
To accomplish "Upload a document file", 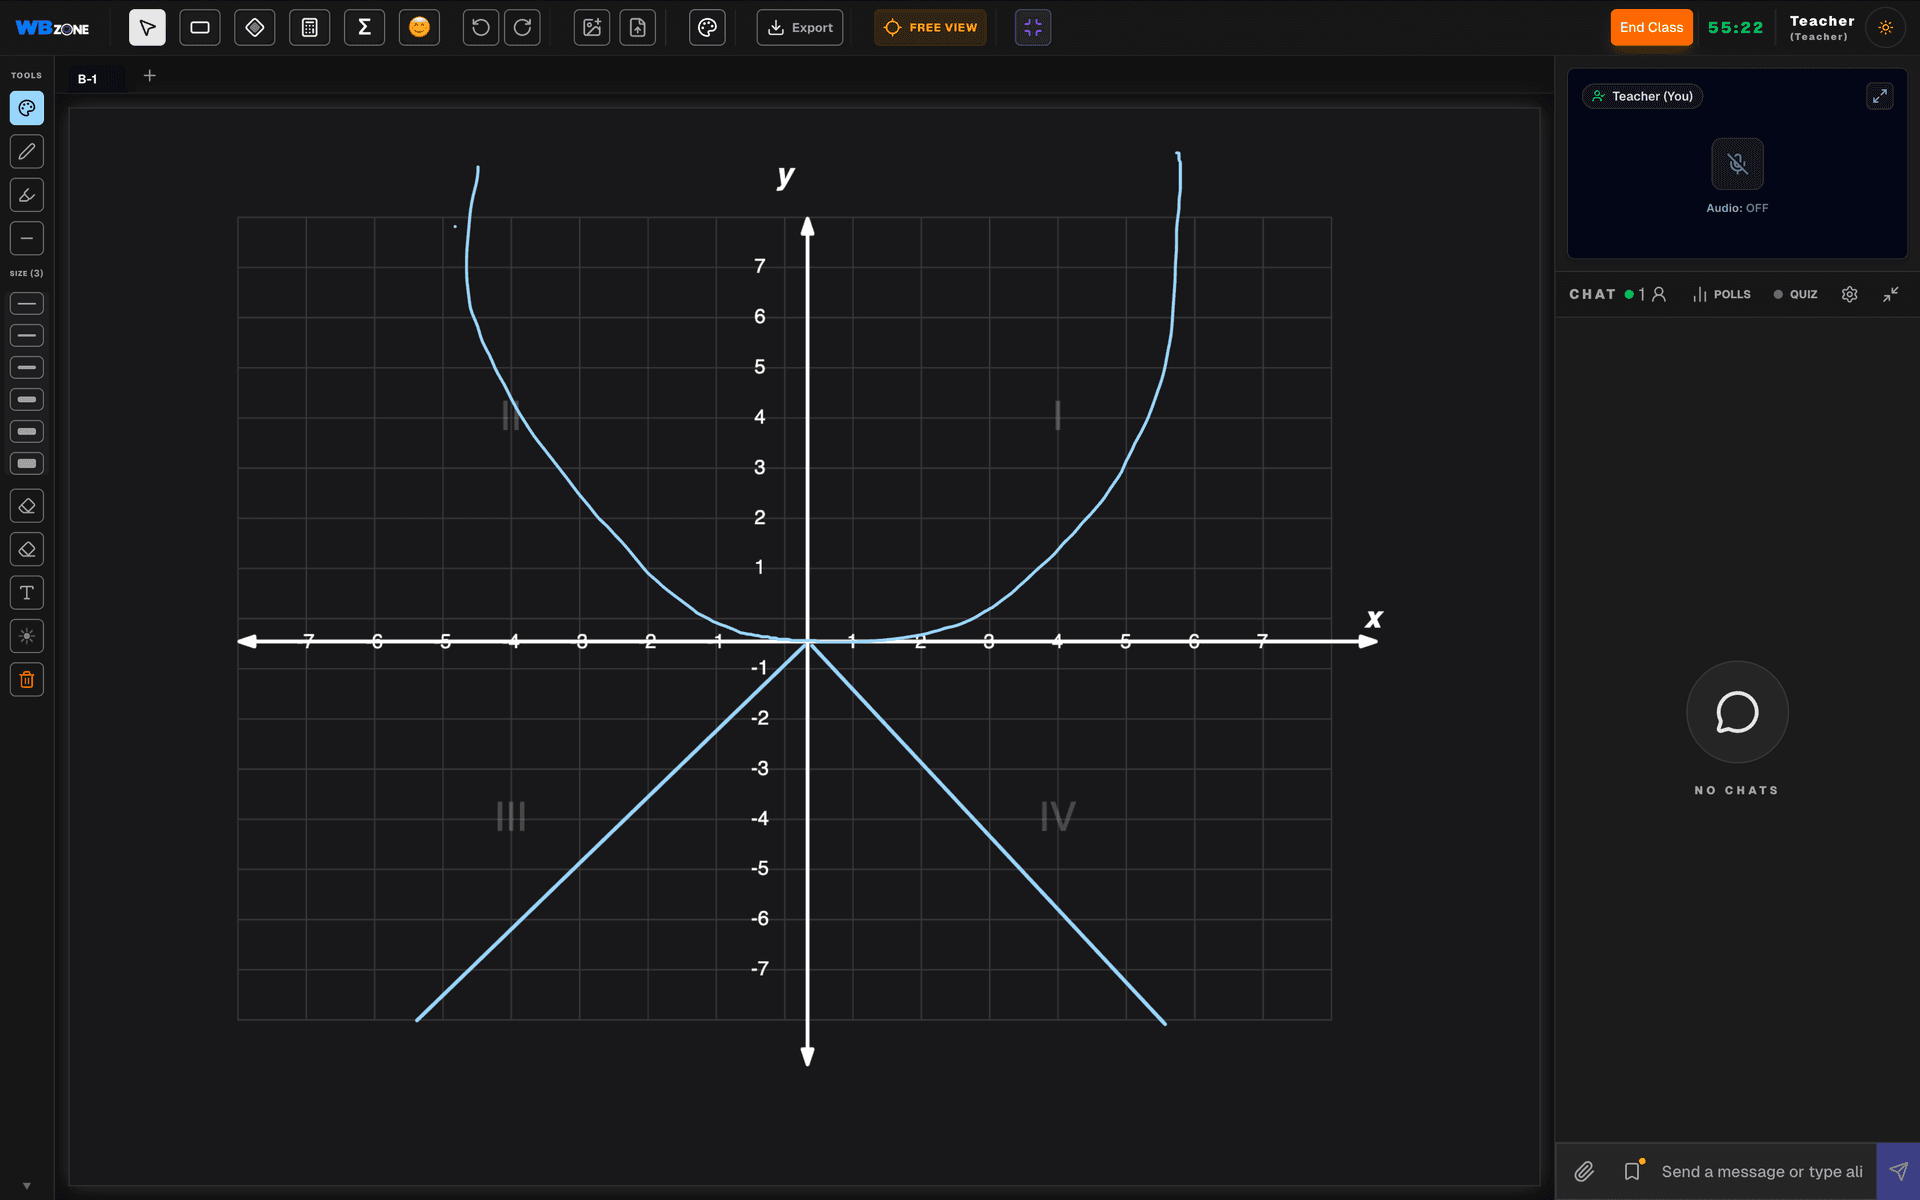I will pos(637,27).
